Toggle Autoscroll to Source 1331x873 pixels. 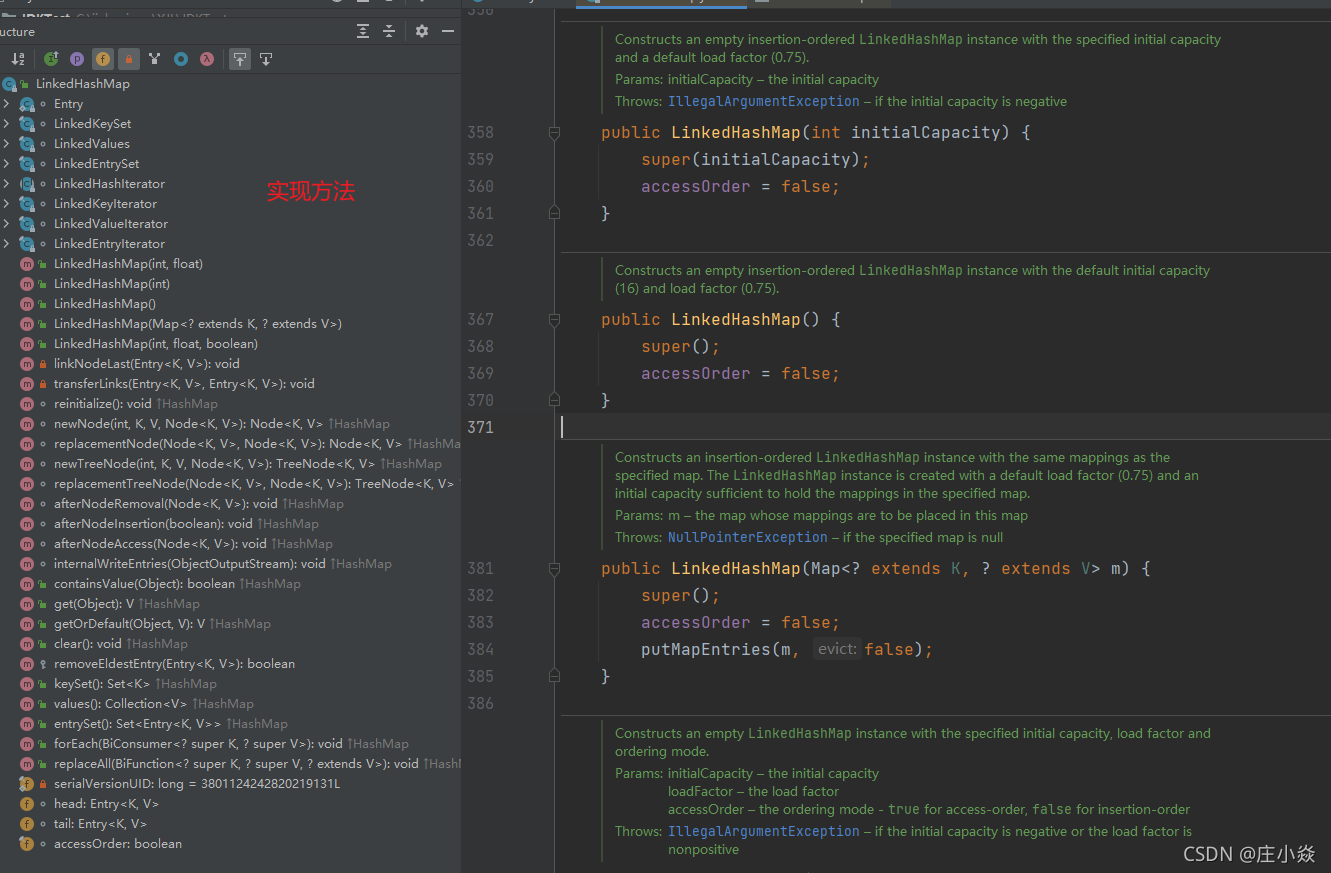click(x=240, y=59)
